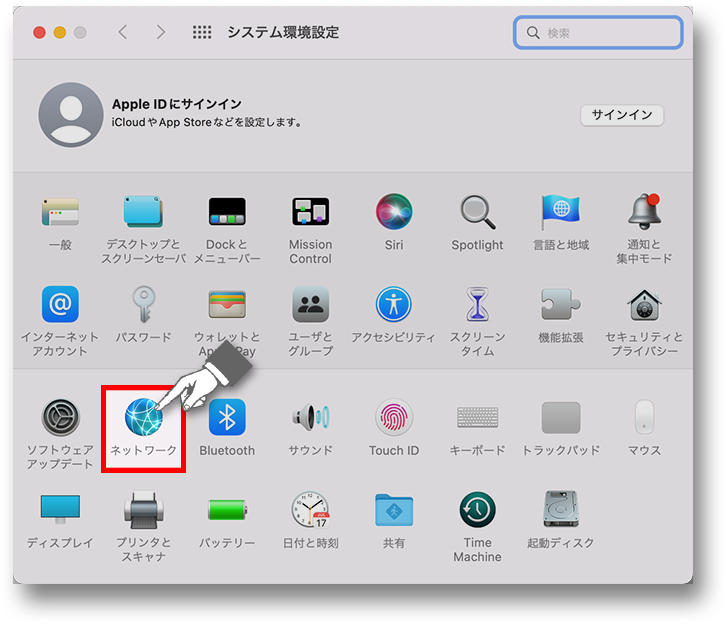This screenshot has width=727, height=625.
Task: Show all preferences with grid button
Action: tap(202, 32)
